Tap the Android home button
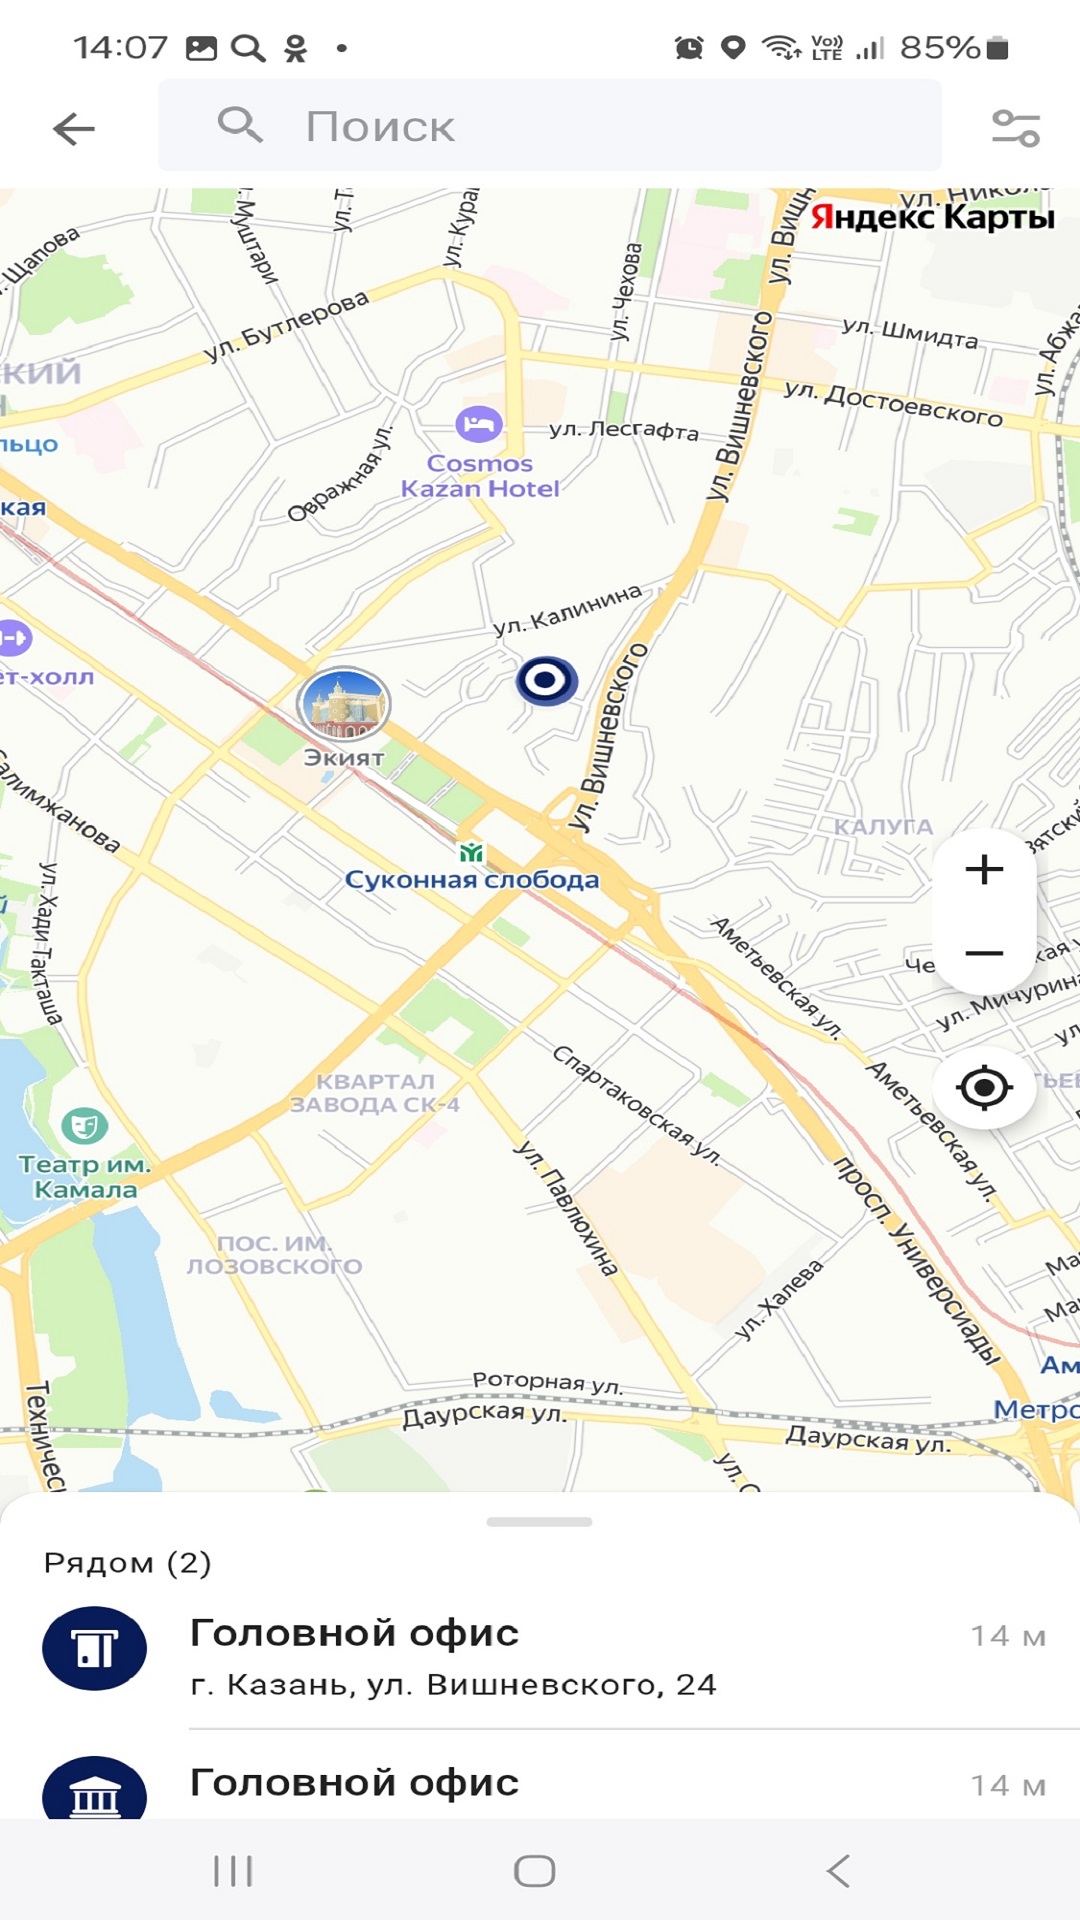This screenshot has height=1920, width=1080. (535, 1871)
